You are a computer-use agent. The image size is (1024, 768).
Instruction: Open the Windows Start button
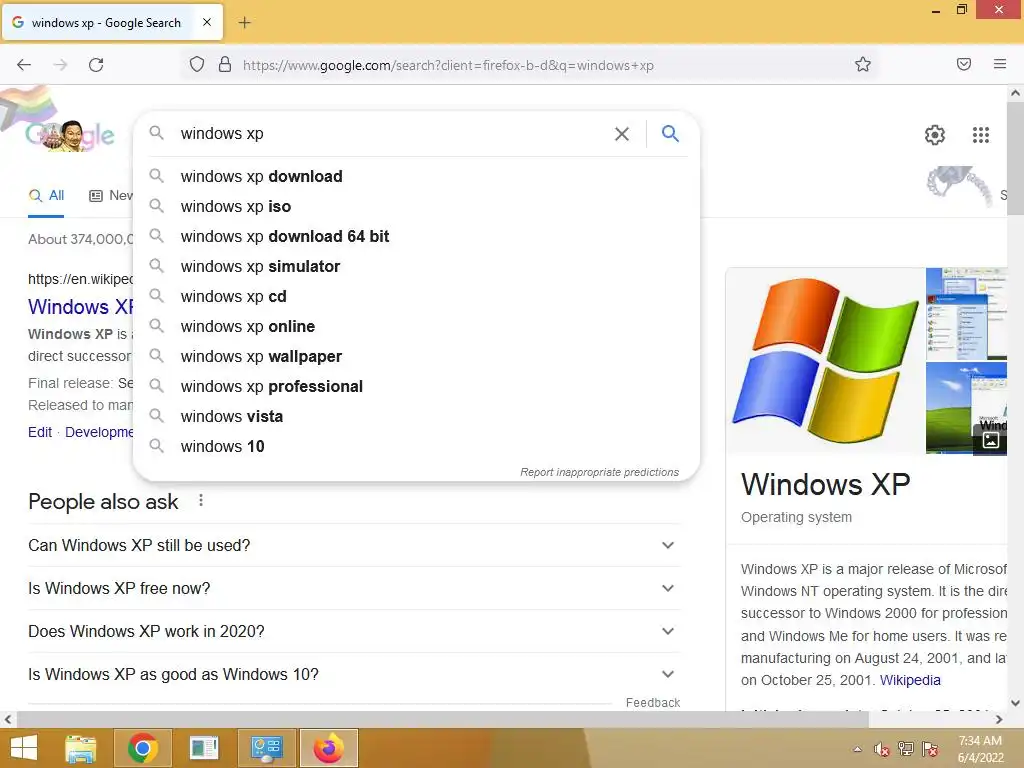tap(24, 748)
